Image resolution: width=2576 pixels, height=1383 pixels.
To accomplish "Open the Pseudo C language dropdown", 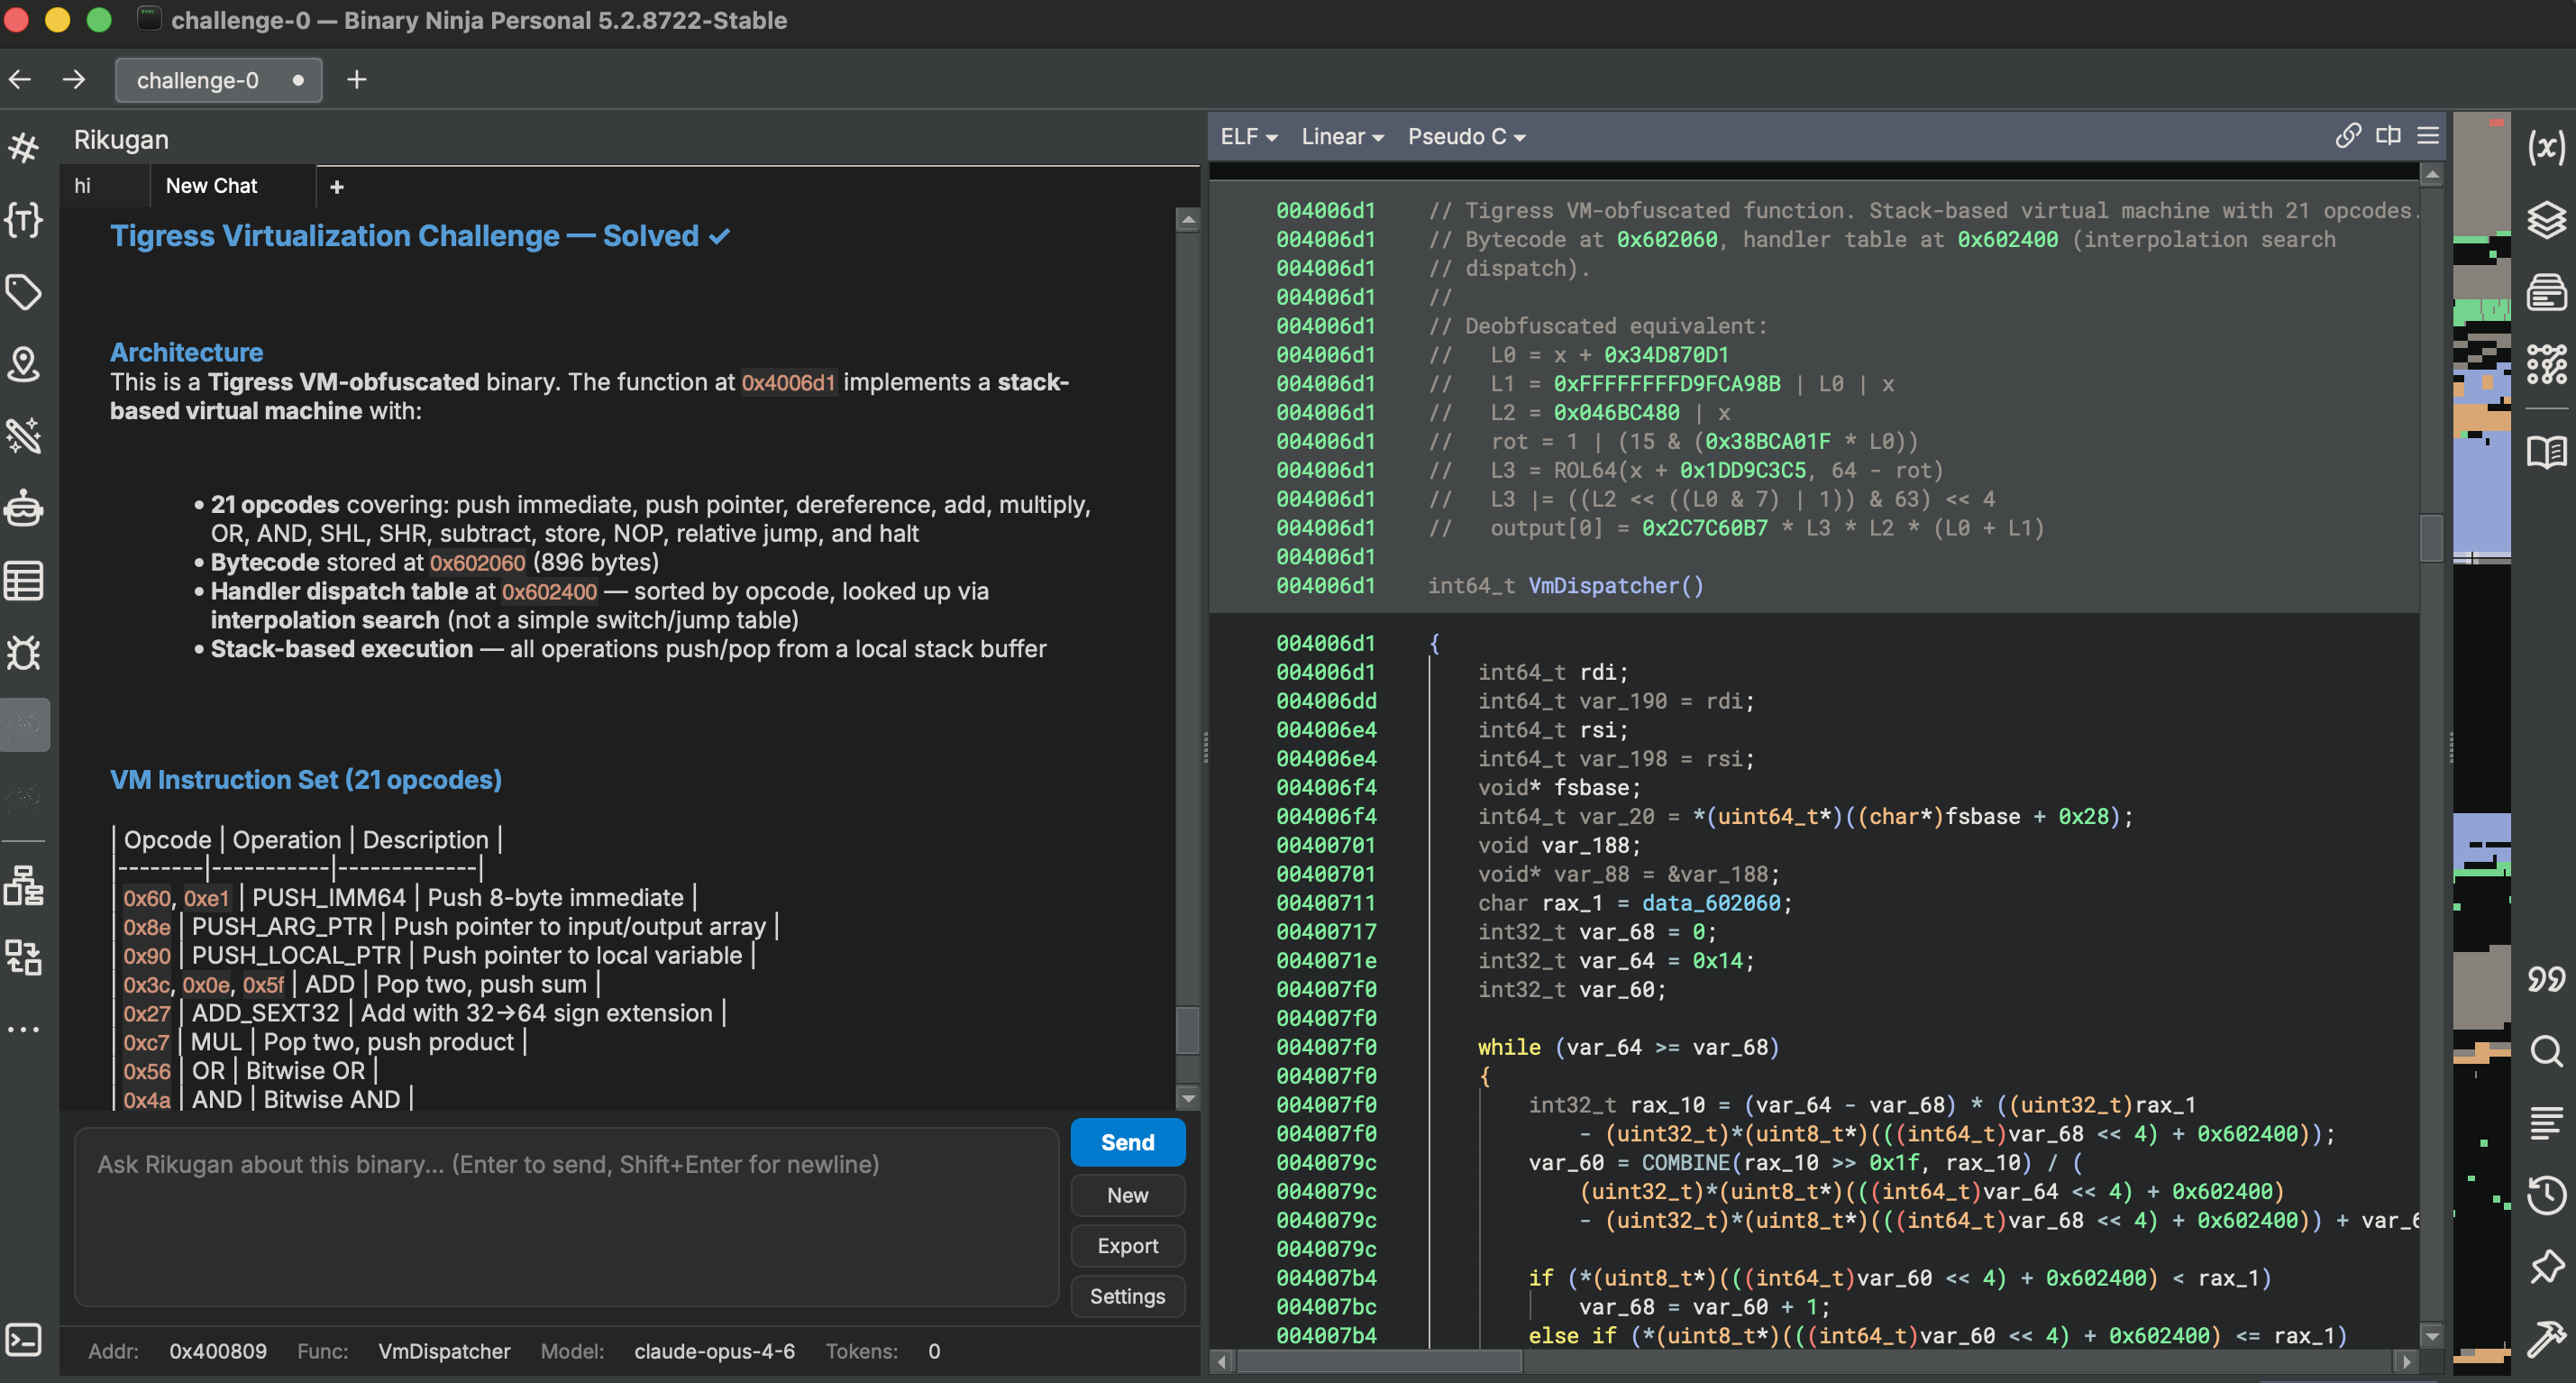I will pyautogui.click(x=1466, y=137).
